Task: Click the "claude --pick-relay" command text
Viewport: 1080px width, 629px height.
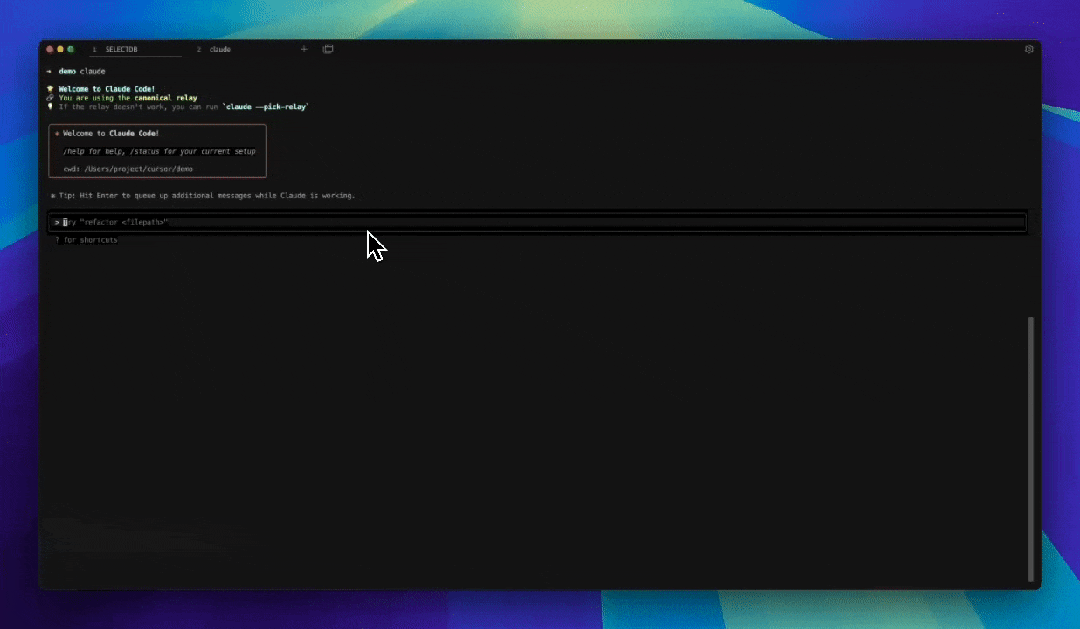Action: 266,107
